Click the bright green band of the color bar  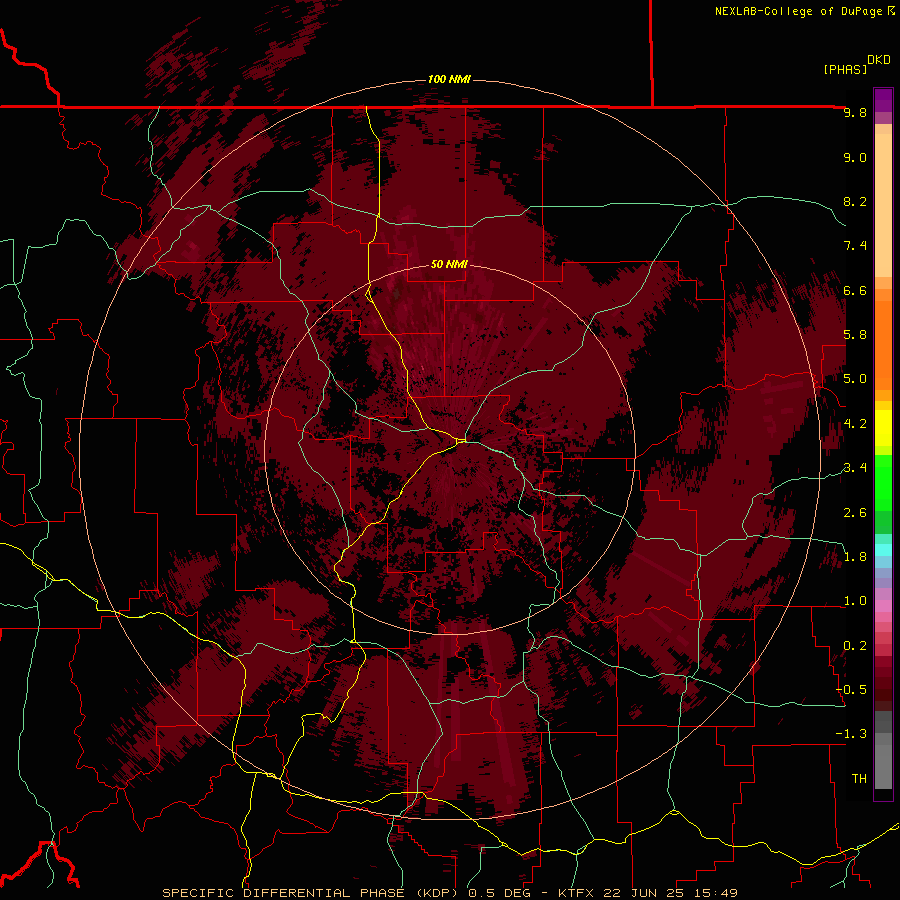click(x=883, y=482)
